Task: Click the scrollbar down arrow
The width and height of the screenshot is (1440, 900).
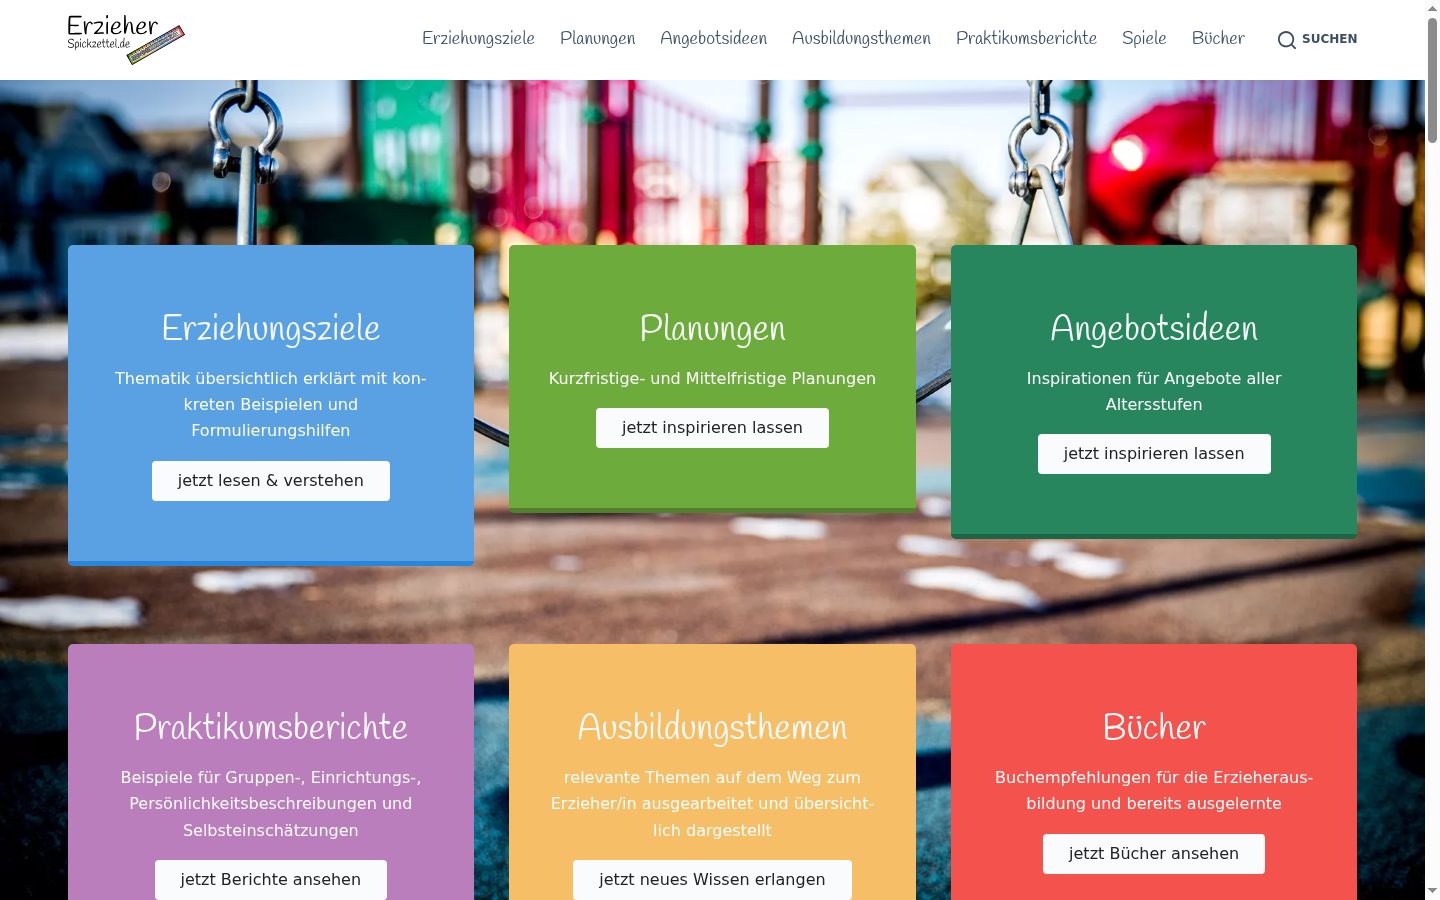Action: [1432, 890]
